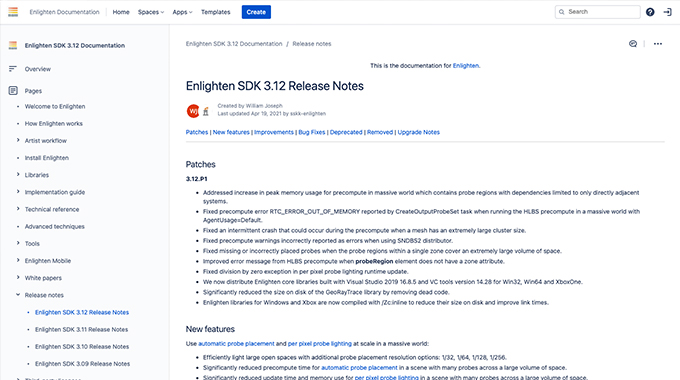The image size is (680, 380).
Task: Click breadcrumb Enlighten SDK 3.12 Documentation
Action: 234,44
